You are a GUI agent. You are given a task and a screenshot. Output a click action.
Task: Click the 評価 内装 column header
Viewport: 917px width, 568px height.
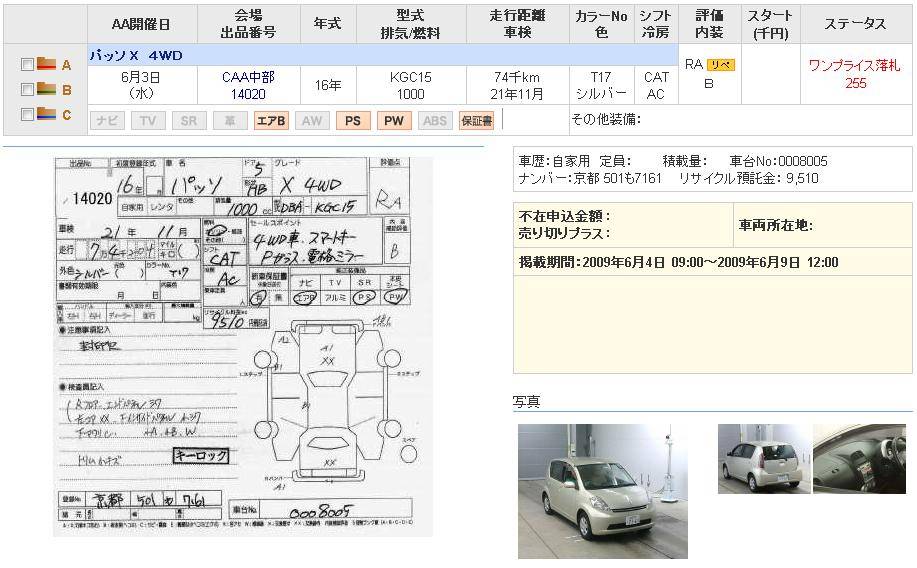(709, 25)
